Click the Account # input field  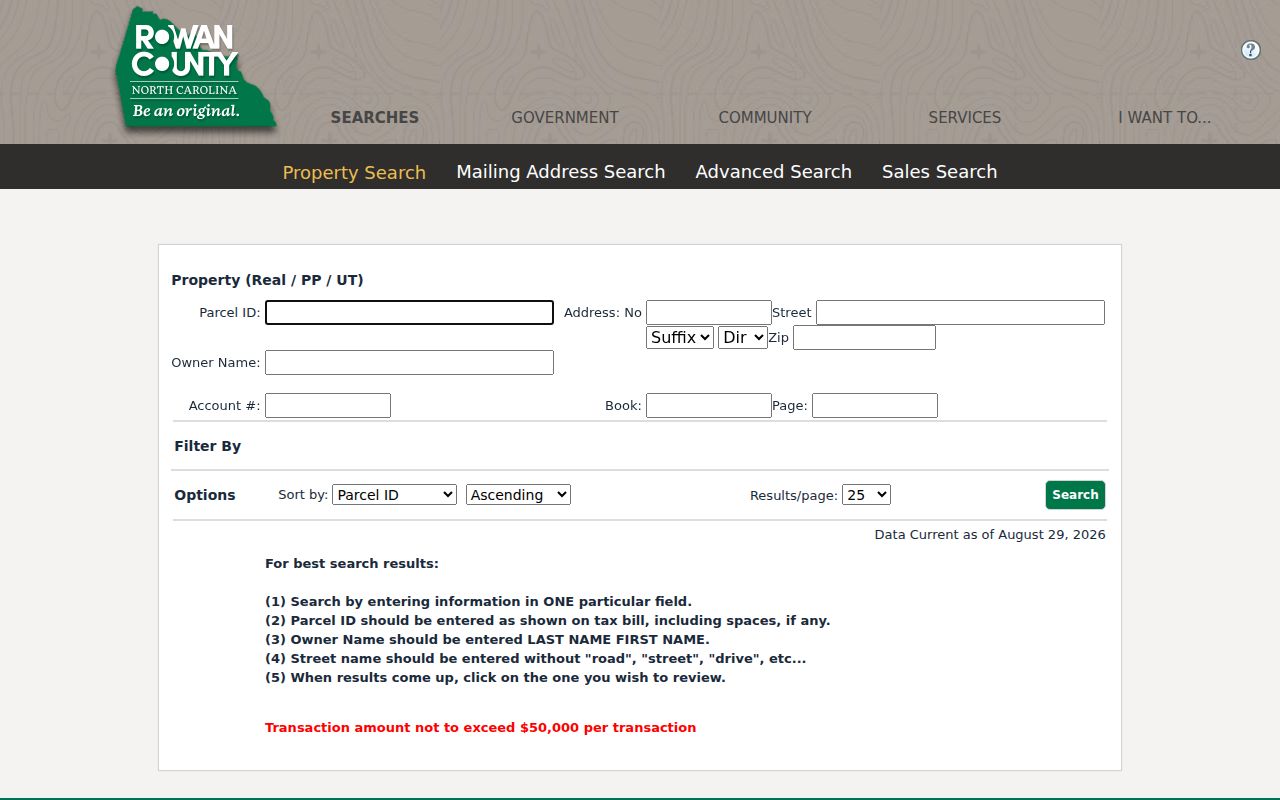(328, 405)
